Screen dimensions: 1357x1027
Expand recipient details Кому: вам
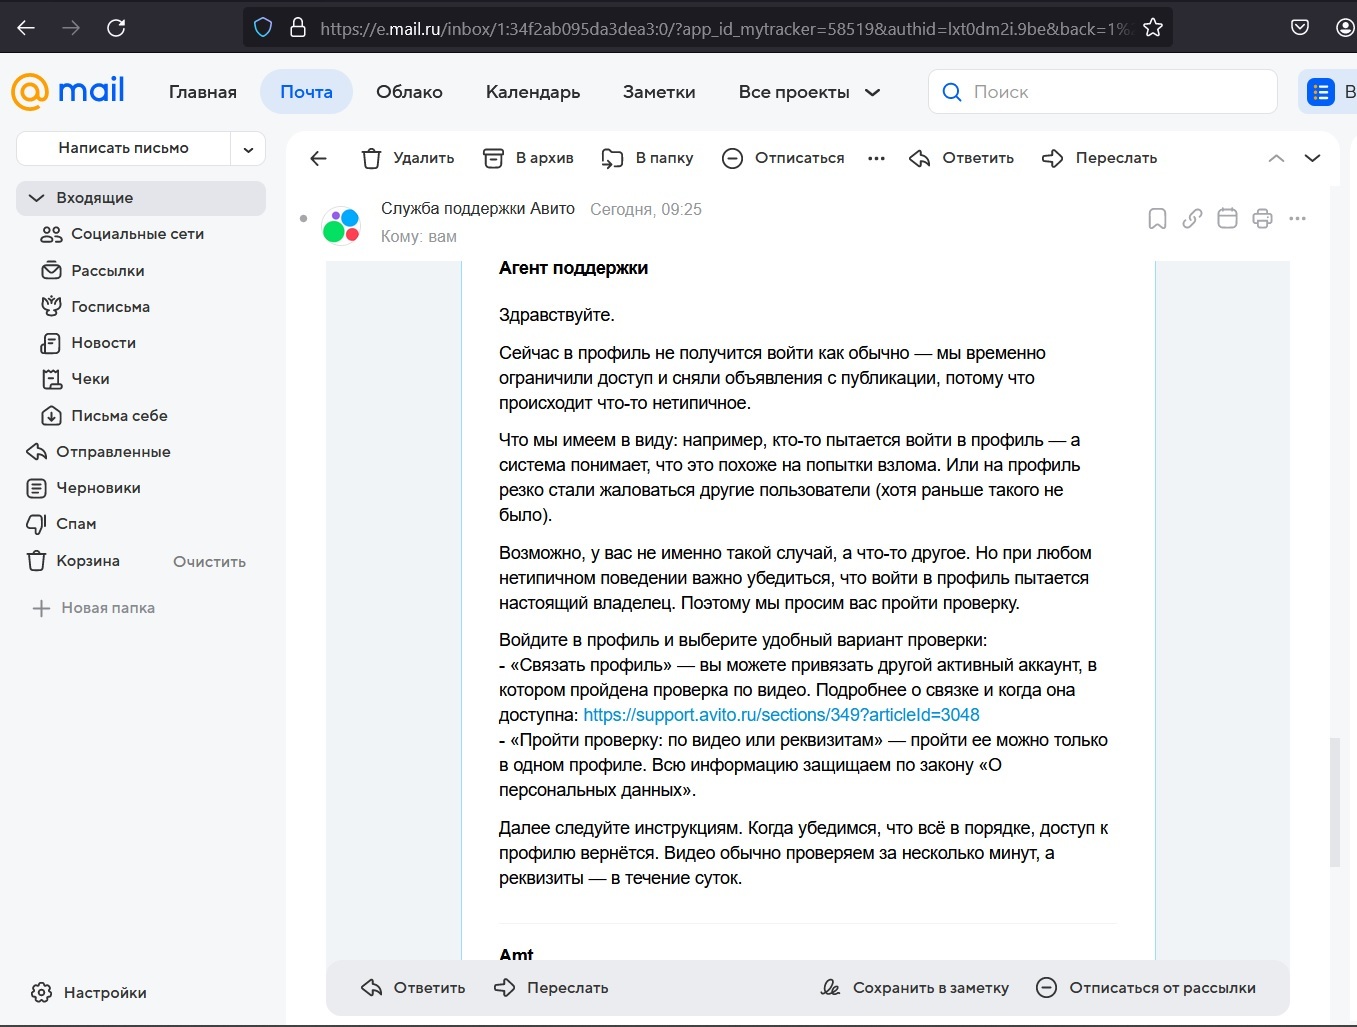tap(419, 236)
